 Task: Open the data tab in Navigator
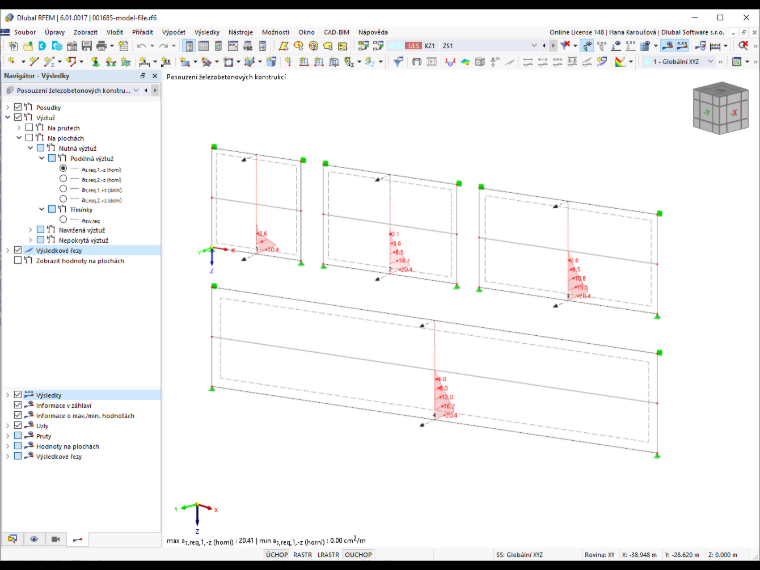13,539
